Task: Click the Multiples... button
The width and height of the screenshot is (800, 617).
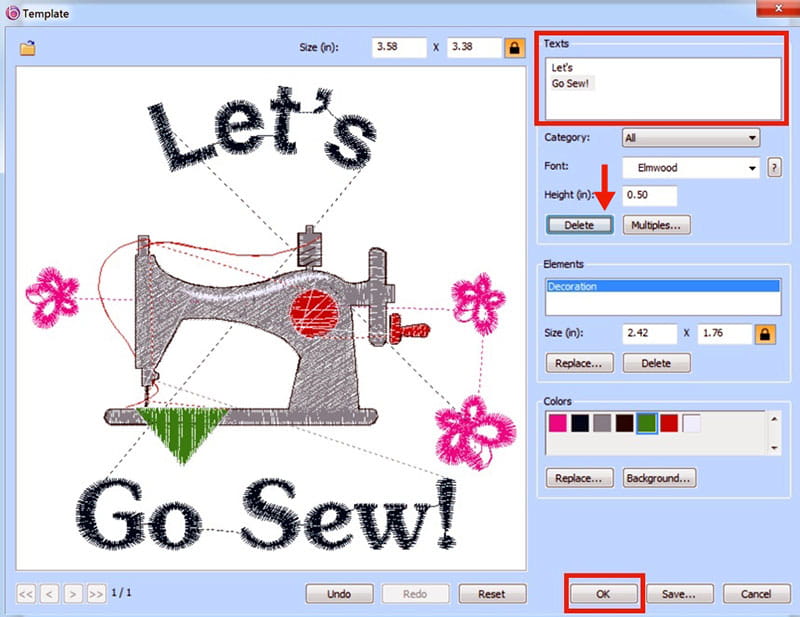Action: [x=658, y=225]
